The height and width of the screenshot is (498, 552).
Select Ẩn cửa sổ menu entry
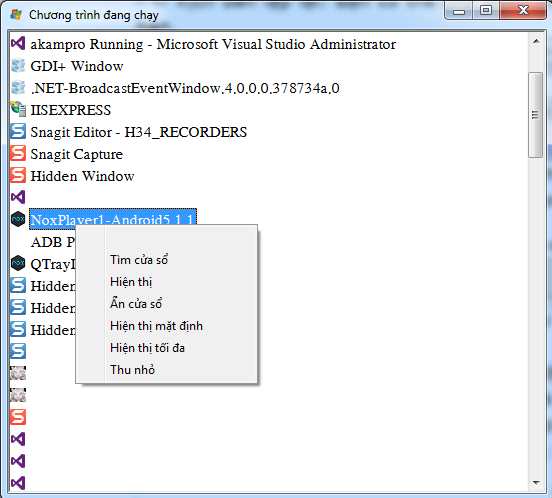click(x=136, y=304)
